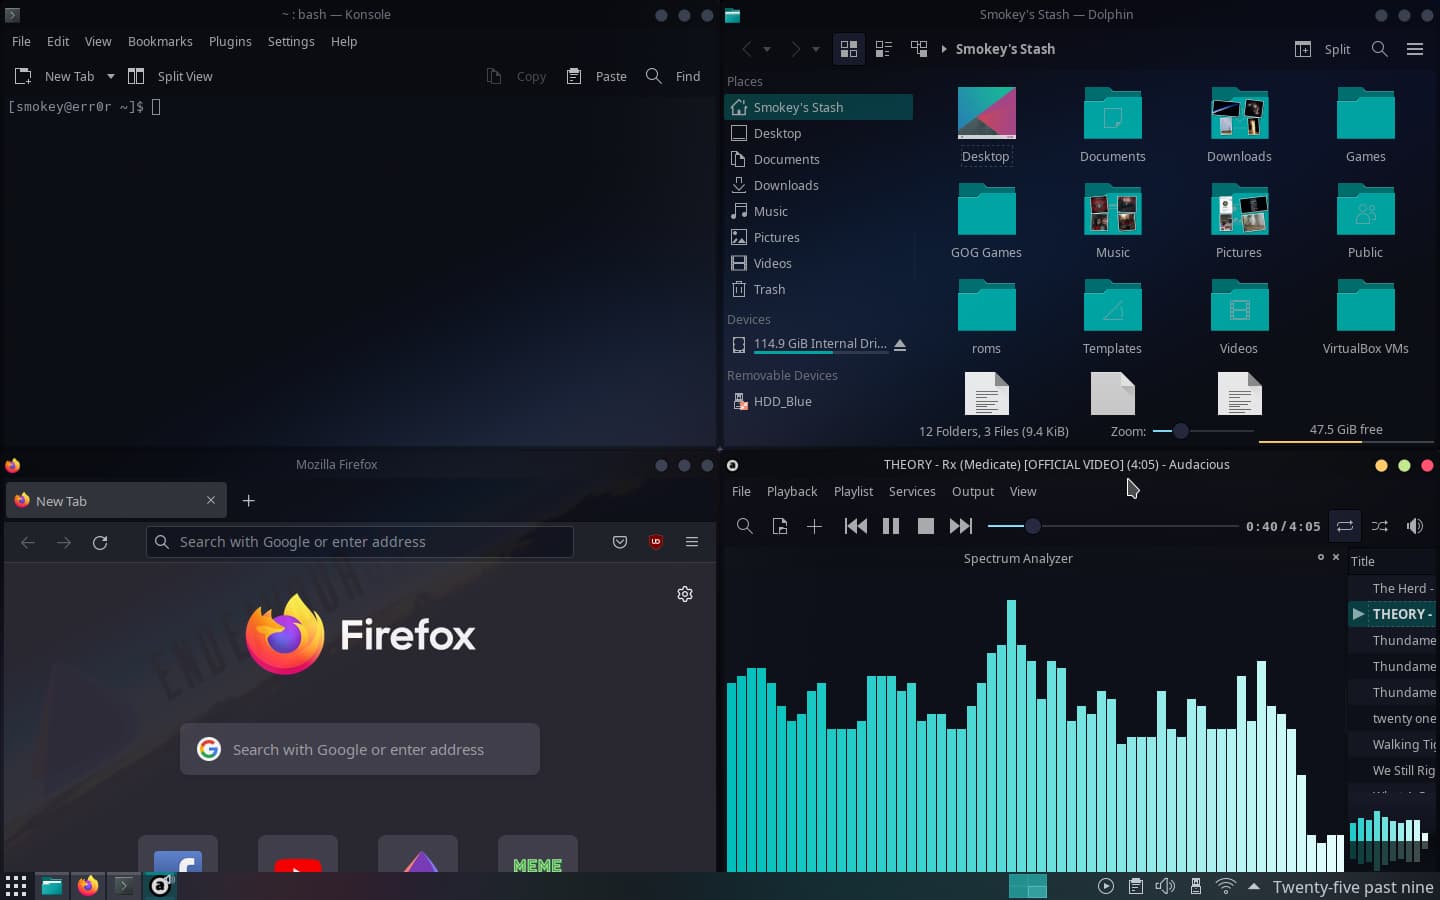Show hidden system tray icons arrow

1253,886
